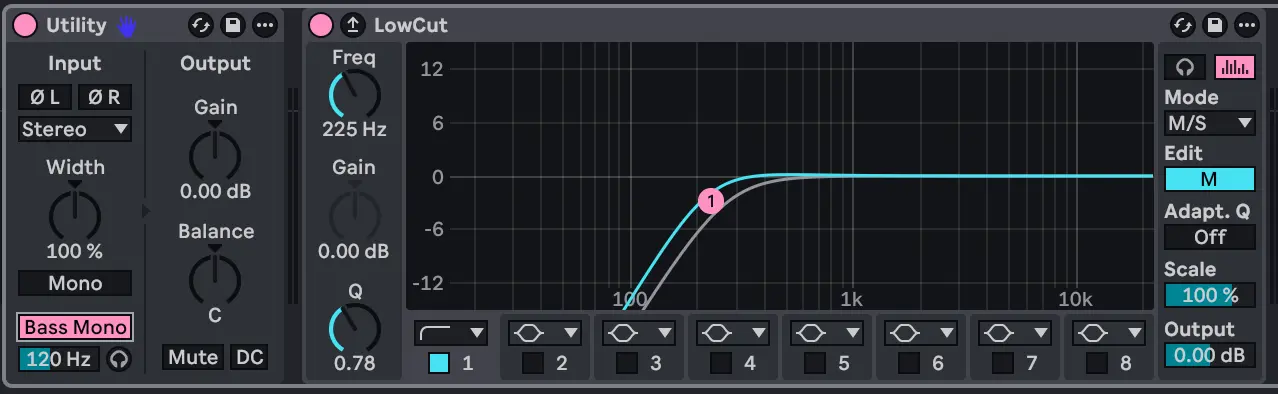Image resolution: width=1278 pixels, height=394 pixels.
Task: Toggle right phase invert ØR
Action: point(104,97)
